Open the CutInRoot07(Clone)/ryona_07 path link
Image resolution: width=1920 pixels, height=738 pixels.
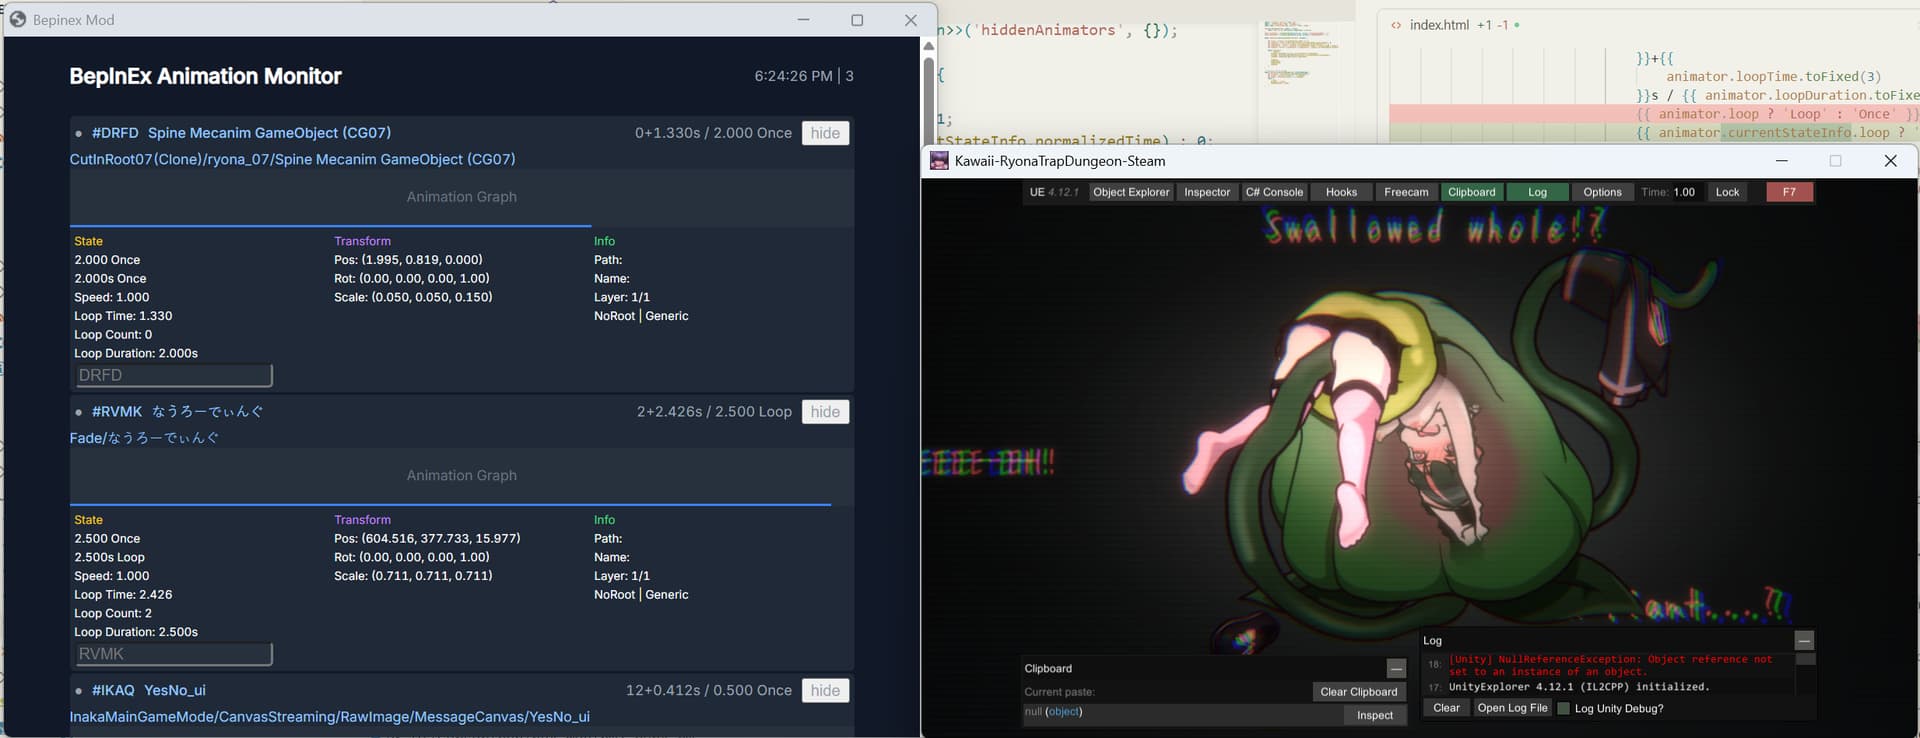point(293,160)
